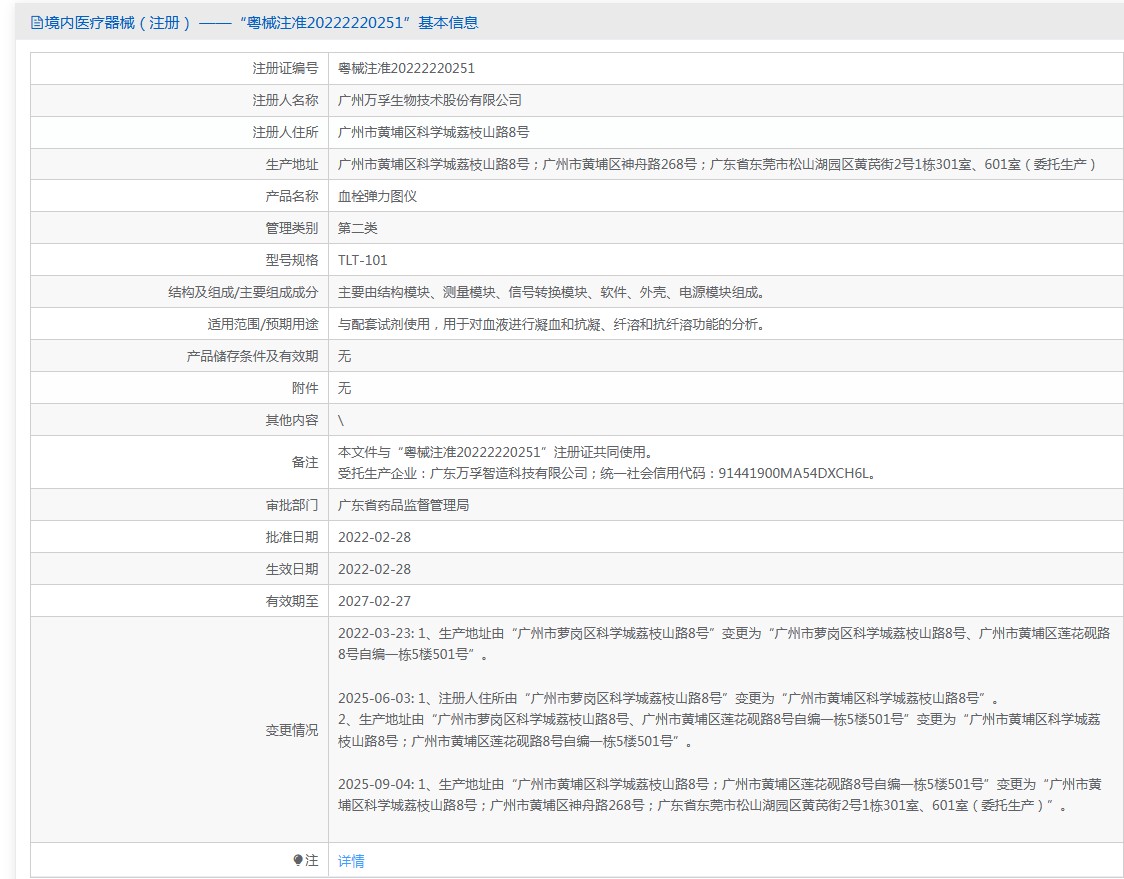The width and height of the screenshot is (1124, 879).
Task: Click the 有效期至 label
Action: (292, 601)
